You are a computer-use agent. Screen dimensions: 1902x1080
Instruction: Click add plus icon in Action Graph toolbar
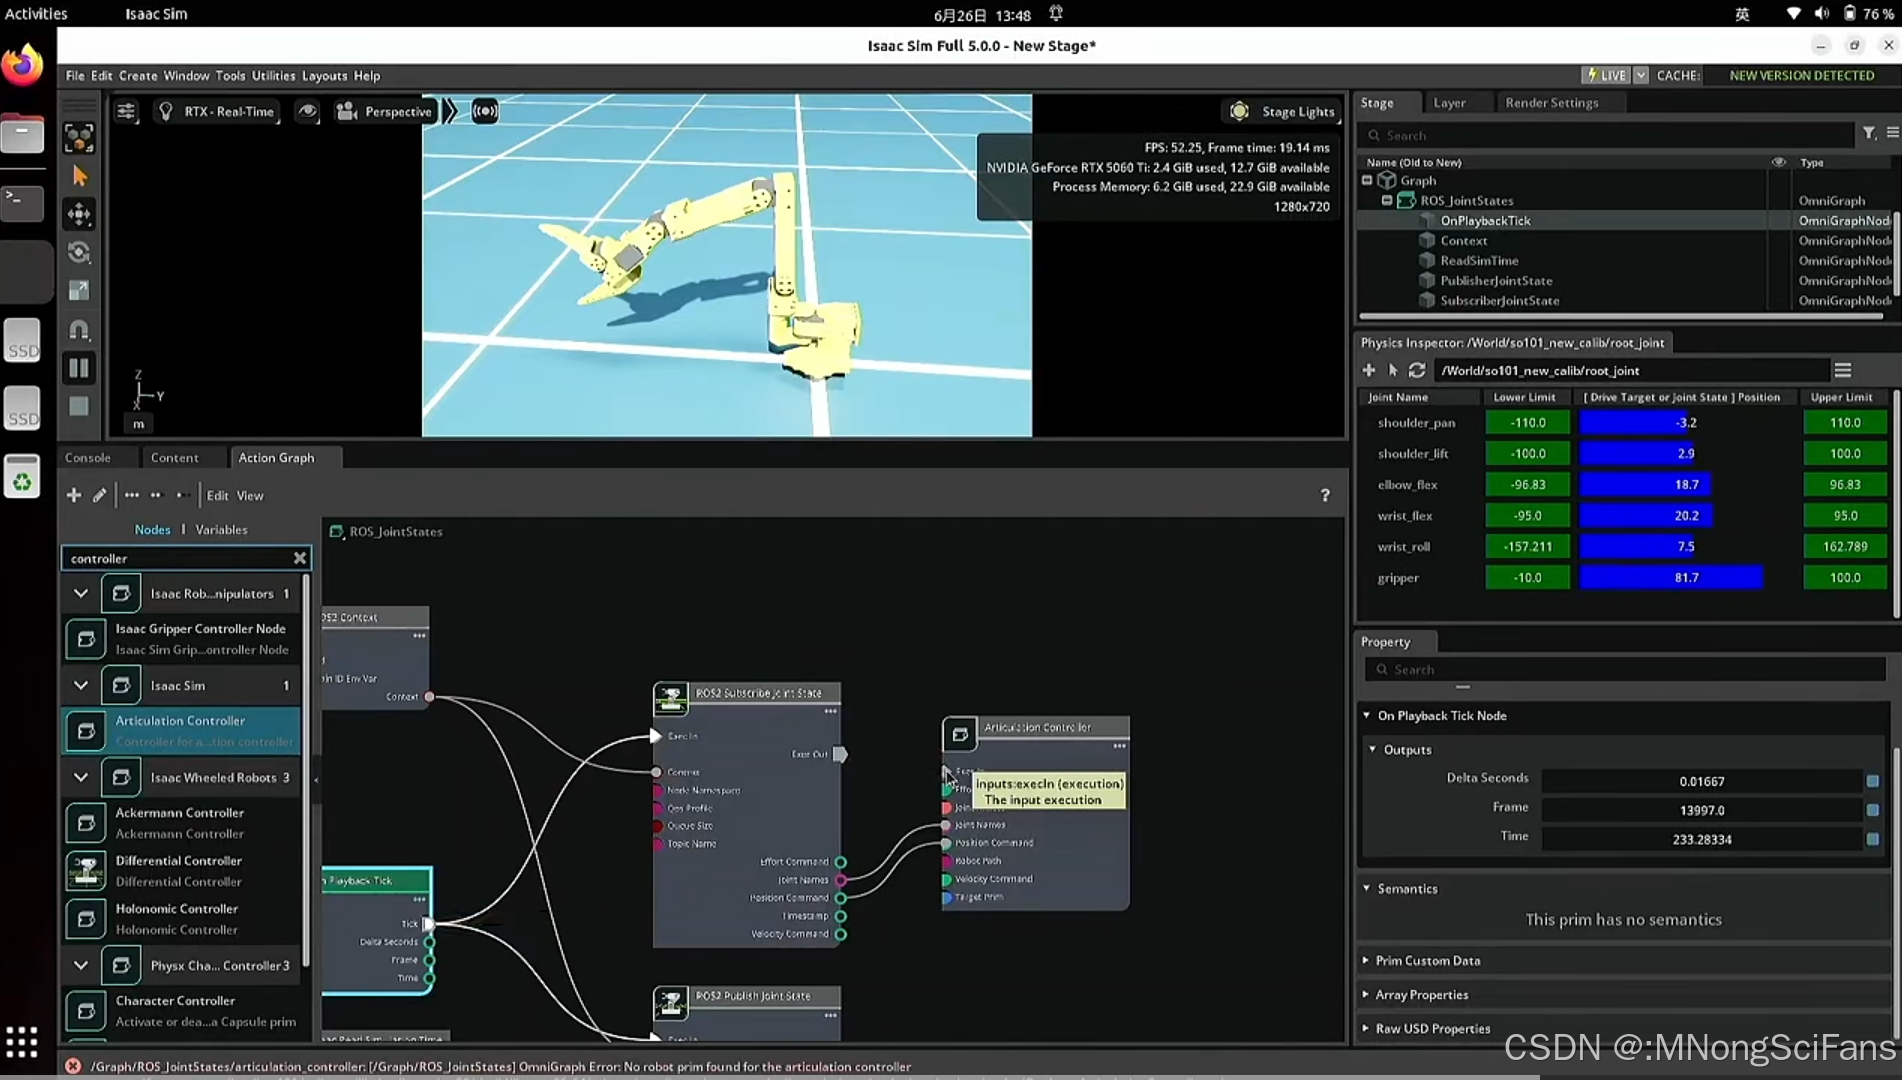(74, 495)
